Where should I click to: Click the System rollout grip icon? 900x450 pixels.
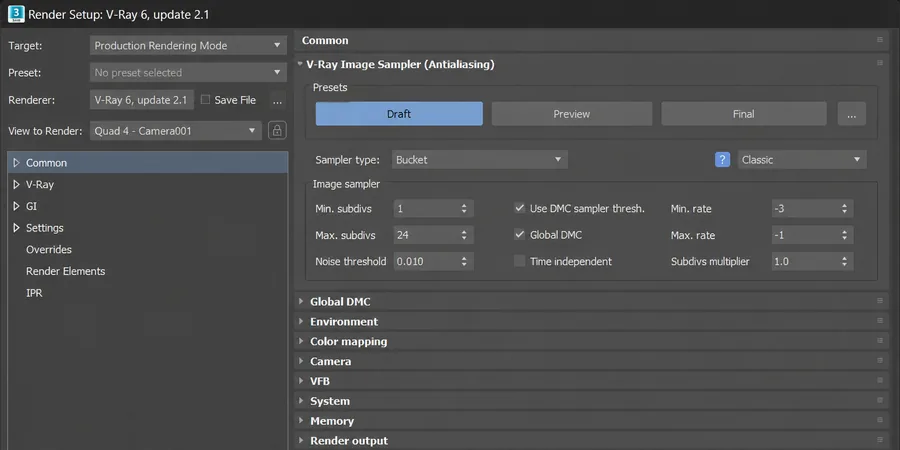879,400
